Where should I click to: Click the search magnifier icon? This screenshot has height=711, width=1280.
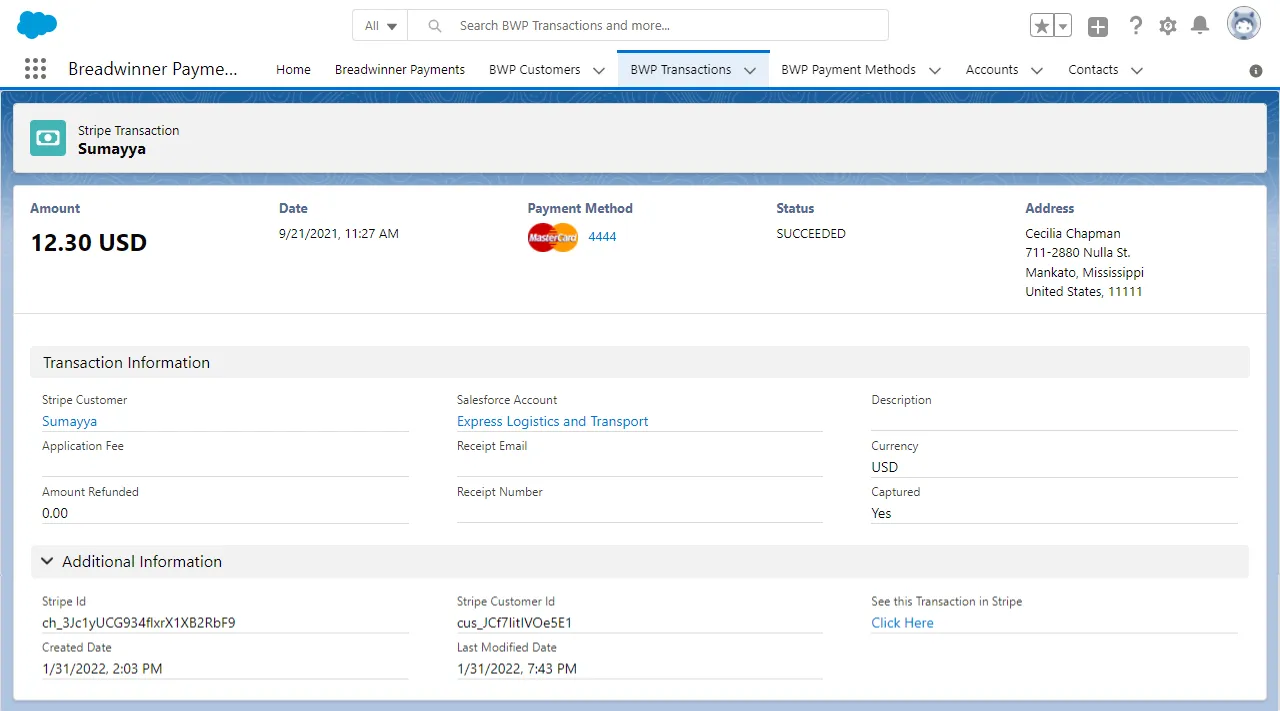(x=435, y=26)
